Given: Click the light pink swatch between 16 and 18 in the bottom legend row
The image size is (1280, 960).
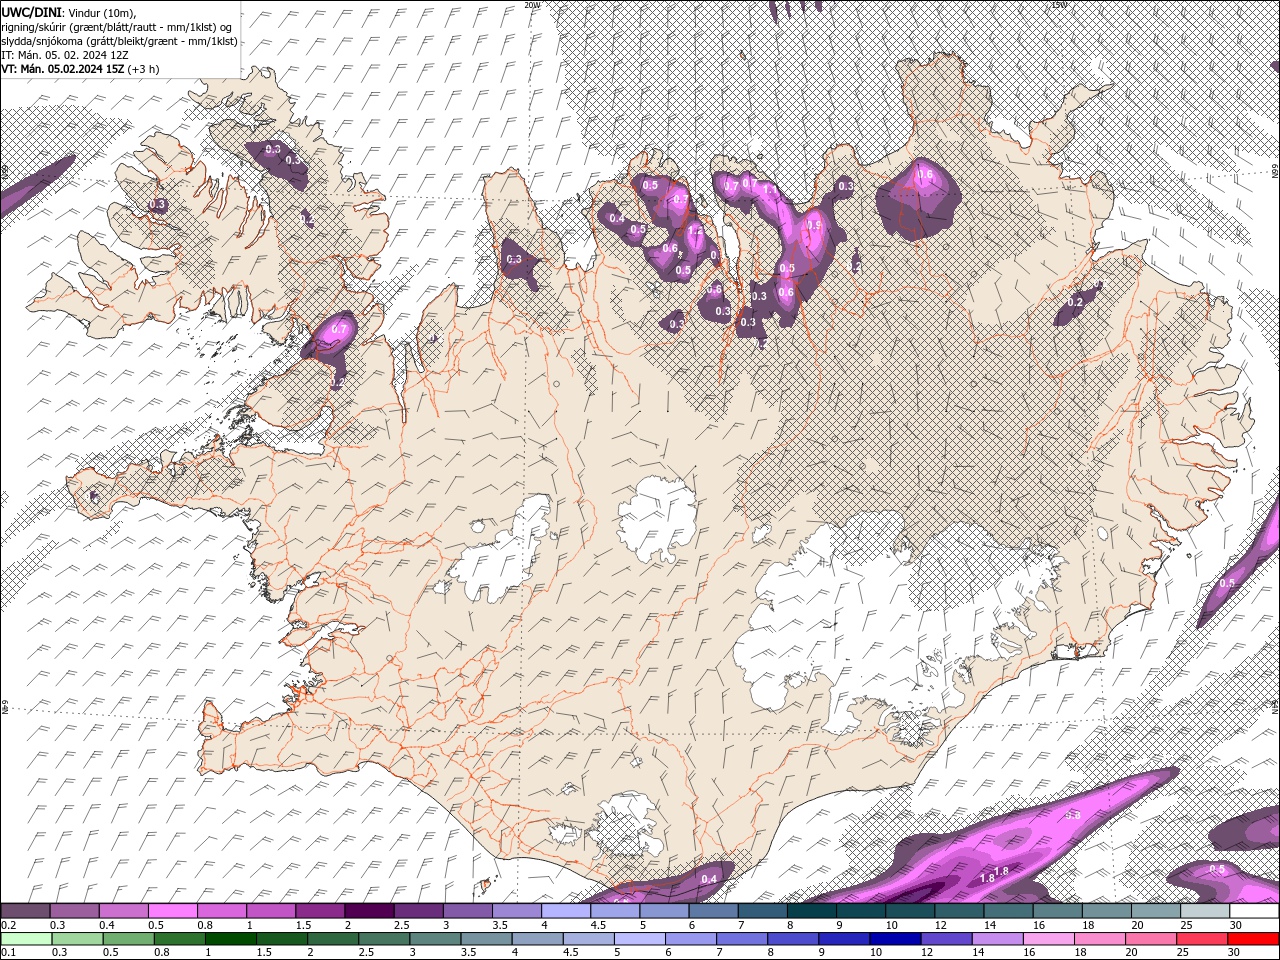Looking at the screenshot, I should point(1047,939).
